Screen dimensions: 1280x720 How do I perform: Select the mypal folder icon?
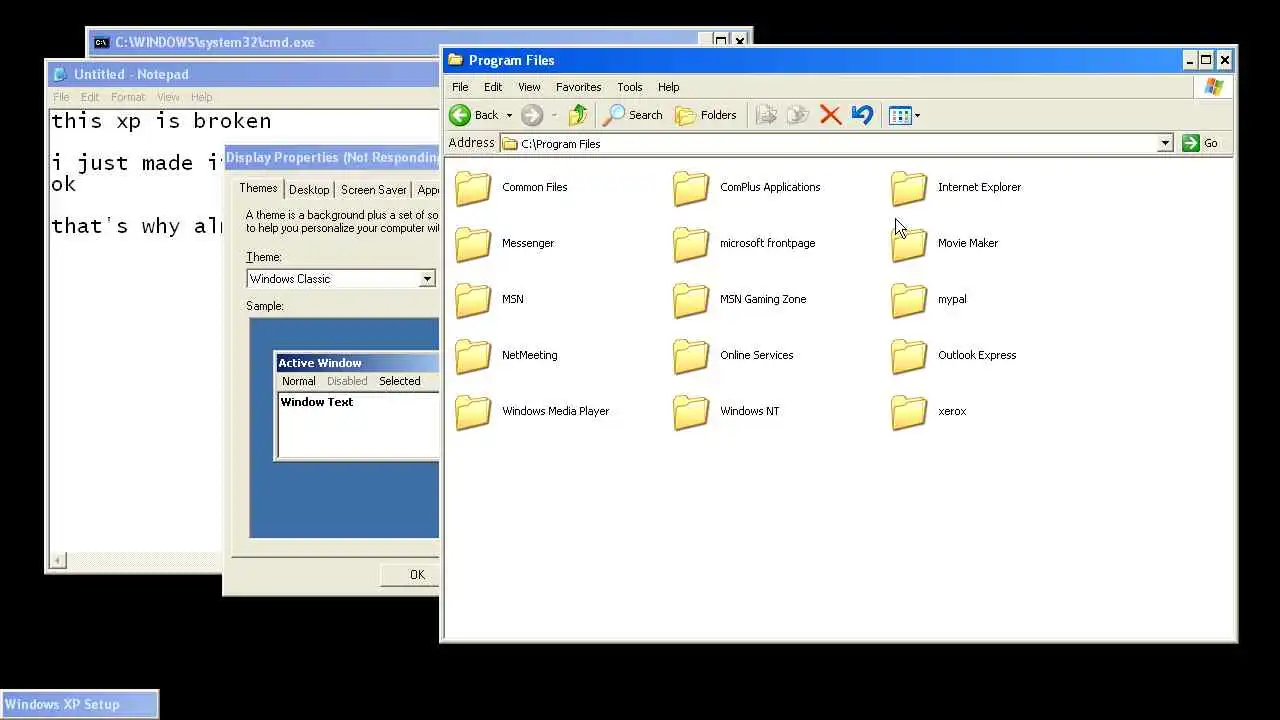point(909,299)
